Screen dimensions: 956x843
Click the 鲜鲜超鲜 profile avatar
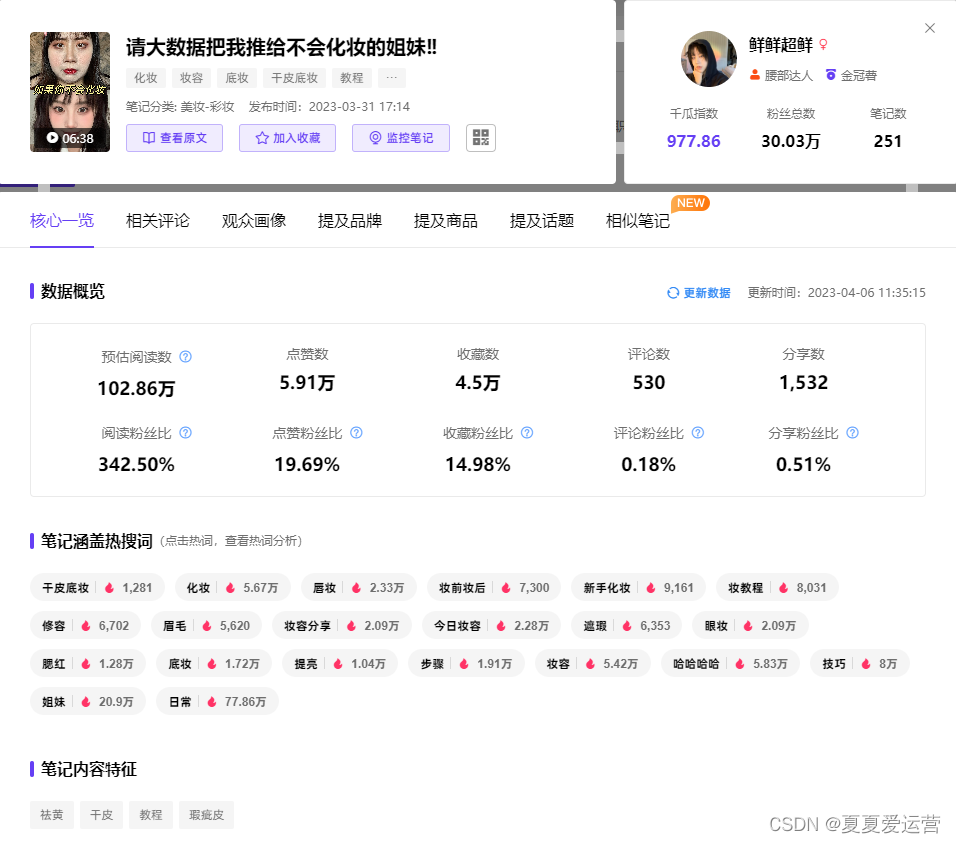[708, 59]
